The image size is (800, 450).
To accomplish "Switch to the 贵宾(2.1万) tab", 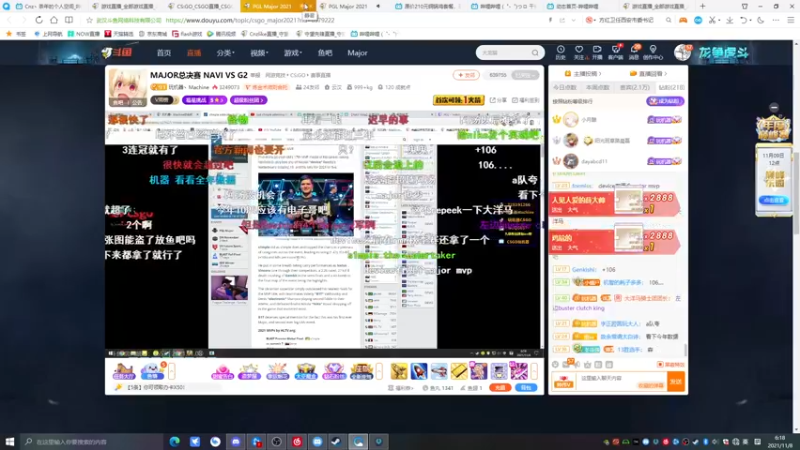I will 634,87.
